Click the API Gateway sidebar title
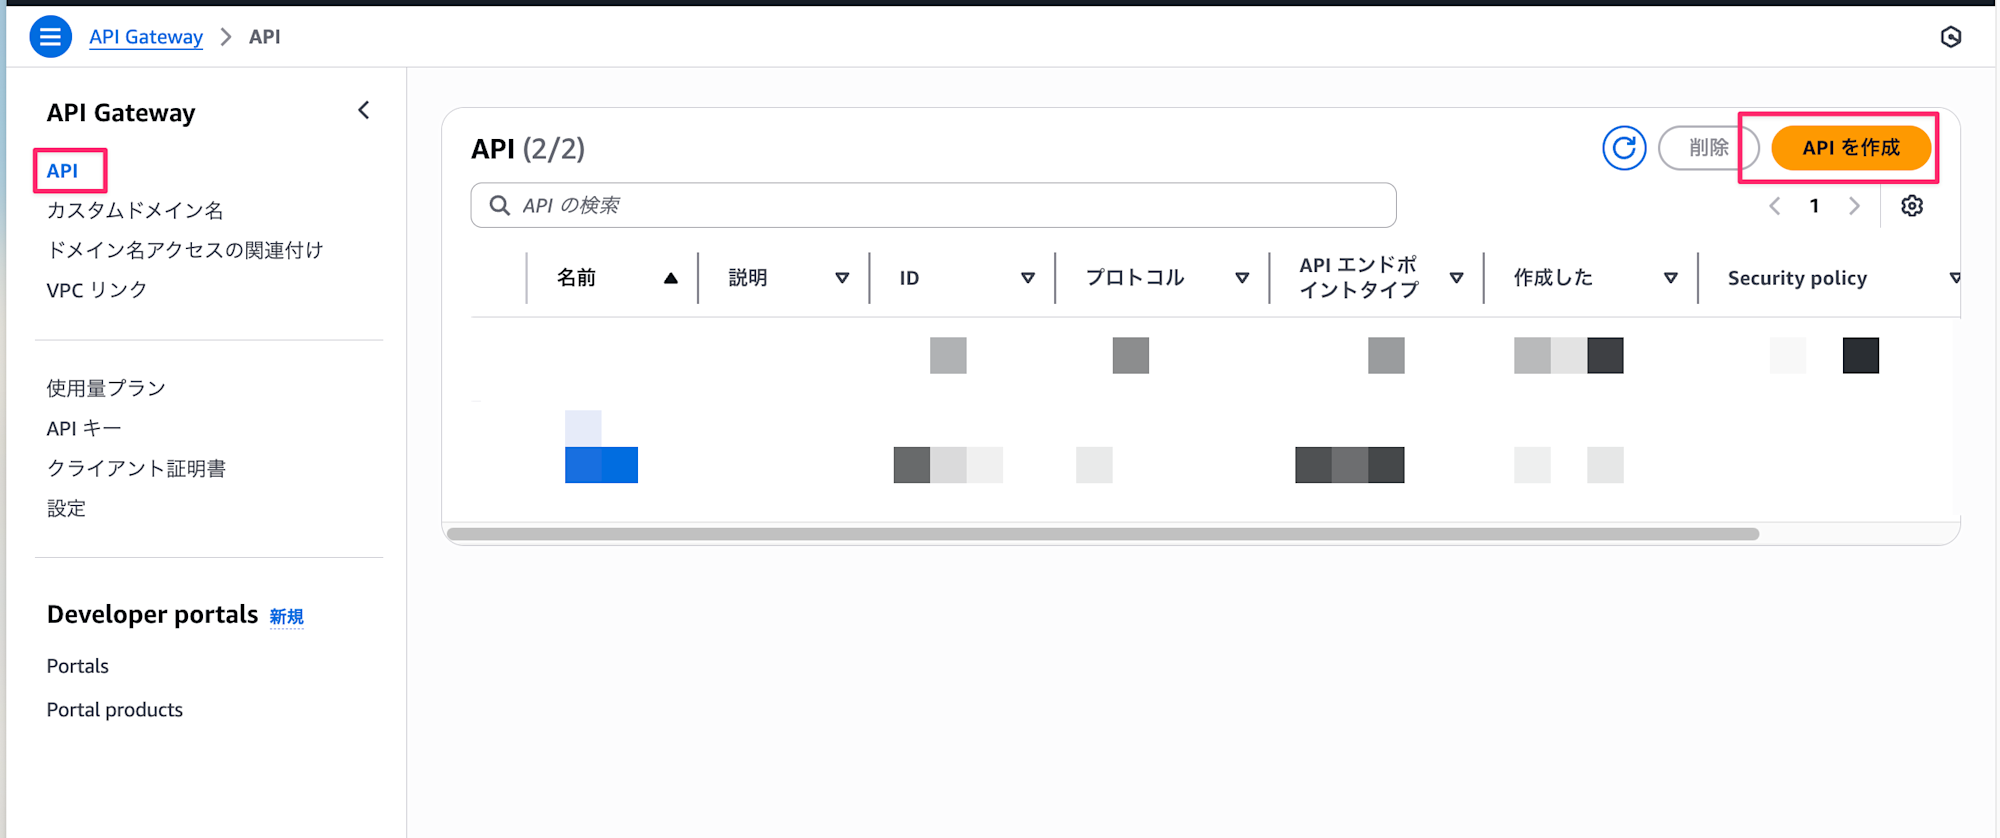This screenshot has height=838, width=2000. point(121,113)
